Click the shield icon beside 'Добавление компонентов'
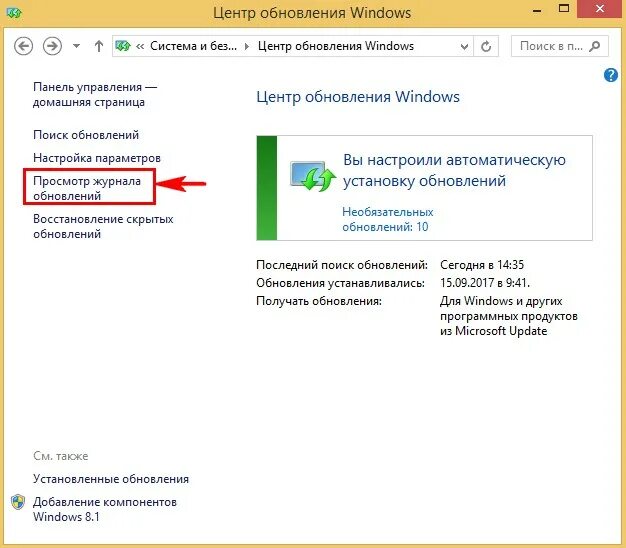 [x=18, y=502]
